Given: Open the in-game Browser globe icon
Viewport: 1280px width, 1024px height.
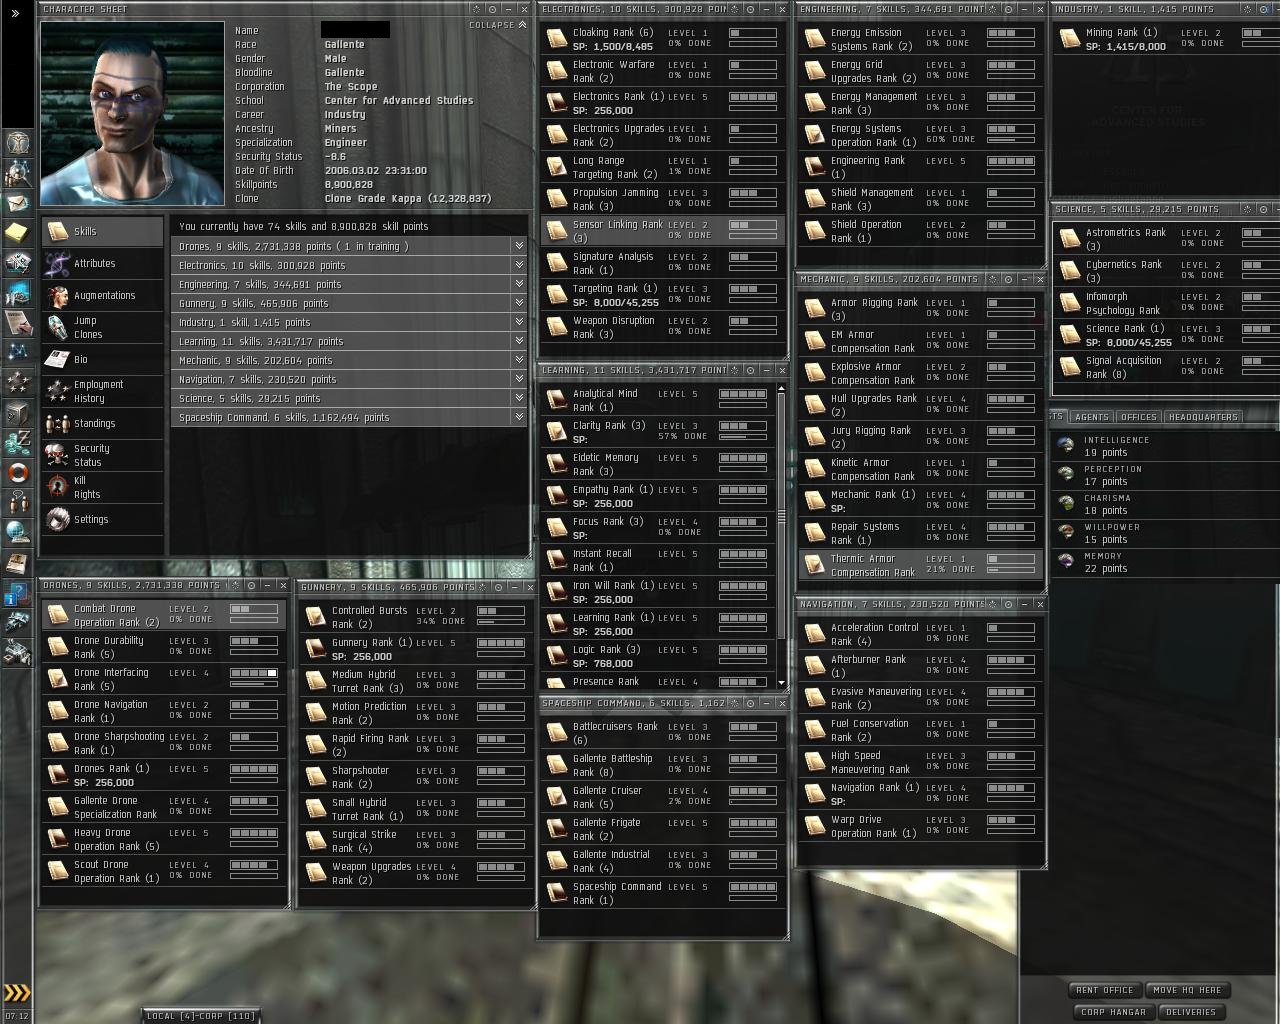Looking at the screenshot, I should point(17,532).
